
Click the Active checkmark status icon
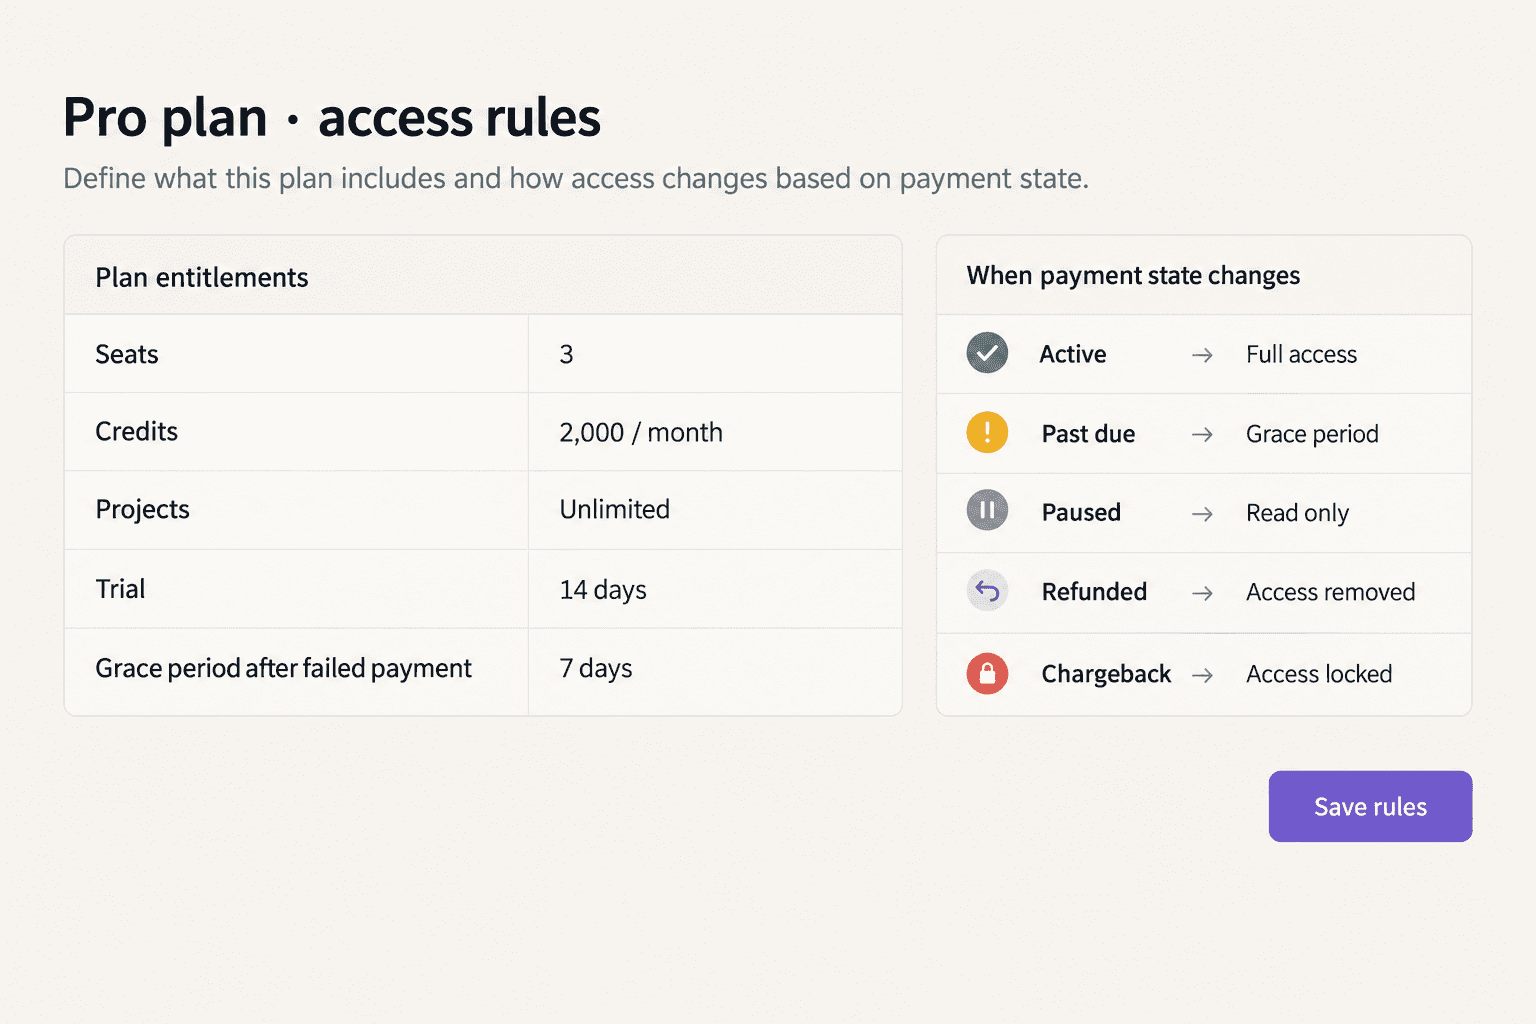coord(987,353)
